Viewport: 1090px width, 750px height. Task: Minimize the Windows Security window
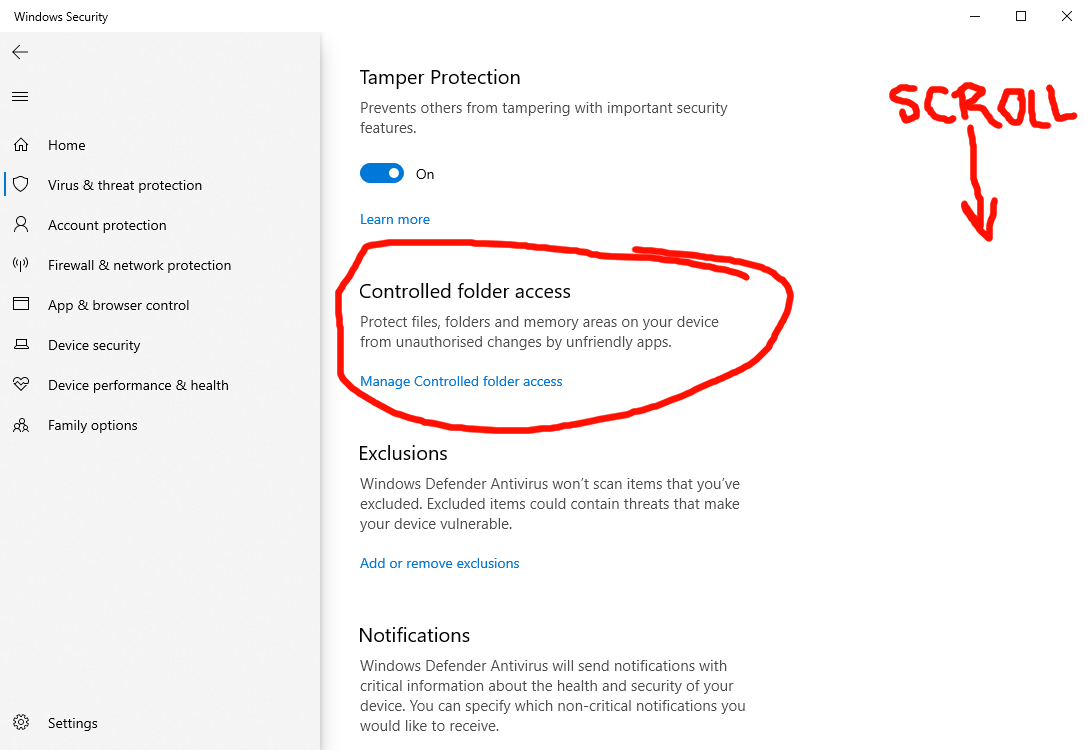pos(975,16)
